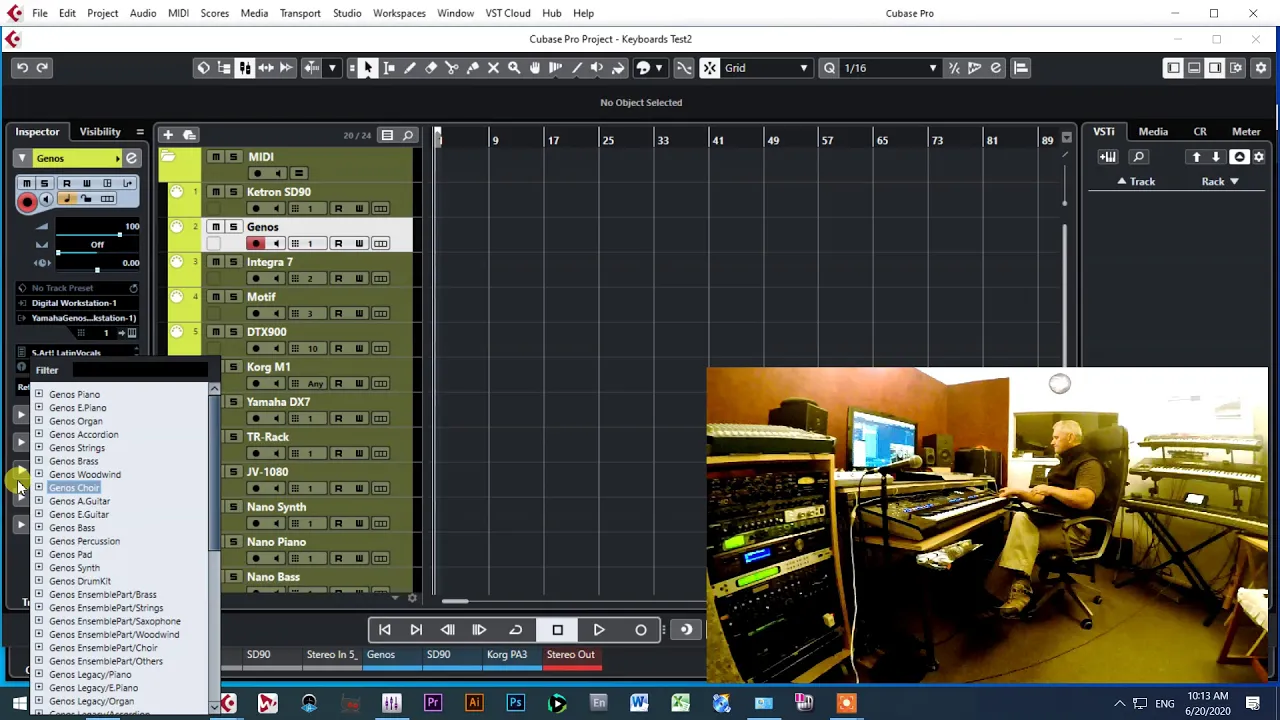Toggle the Cycle loop transport button
Screen dimensions: 1280x720
(516, 630)
